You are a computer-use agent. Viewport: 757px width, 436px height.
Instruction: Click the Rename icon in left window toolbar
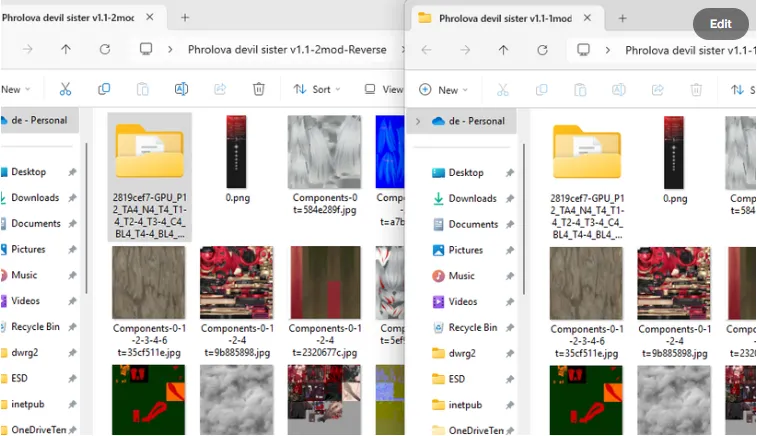[181, 89]
